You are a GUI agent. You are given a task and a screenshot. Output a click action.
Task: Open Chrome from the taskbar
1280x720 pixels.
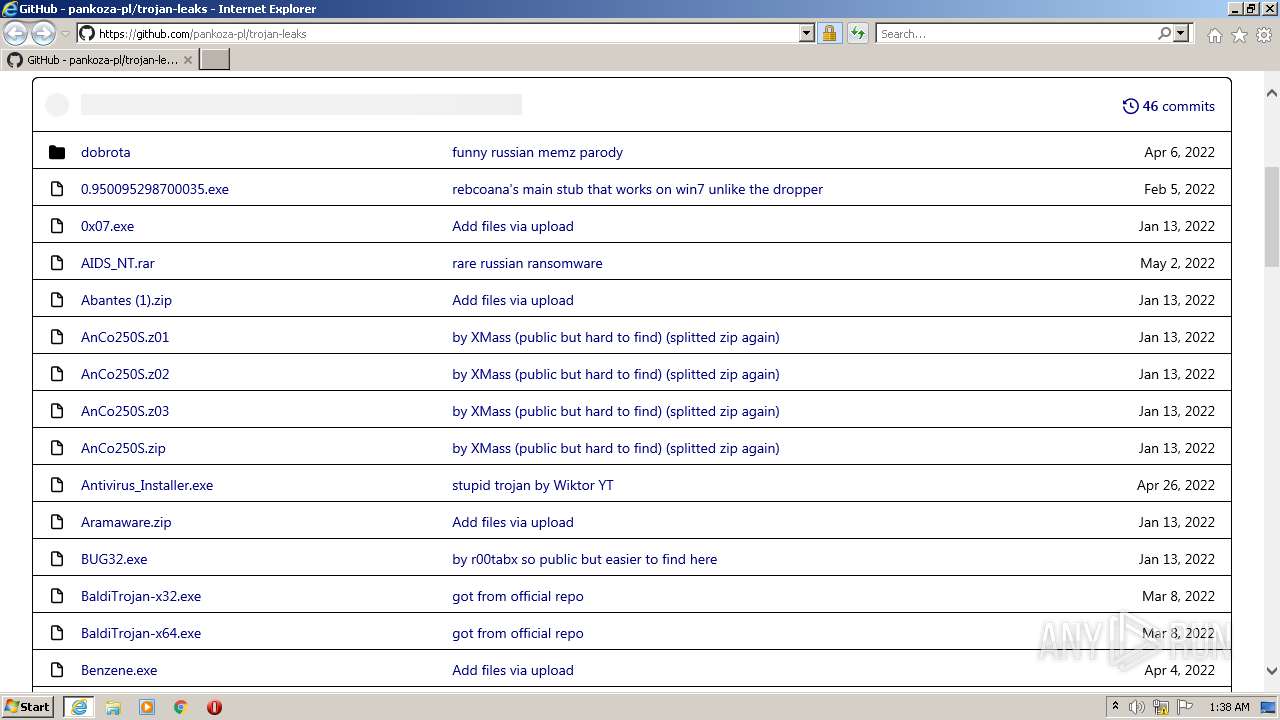tap(181, 707)
